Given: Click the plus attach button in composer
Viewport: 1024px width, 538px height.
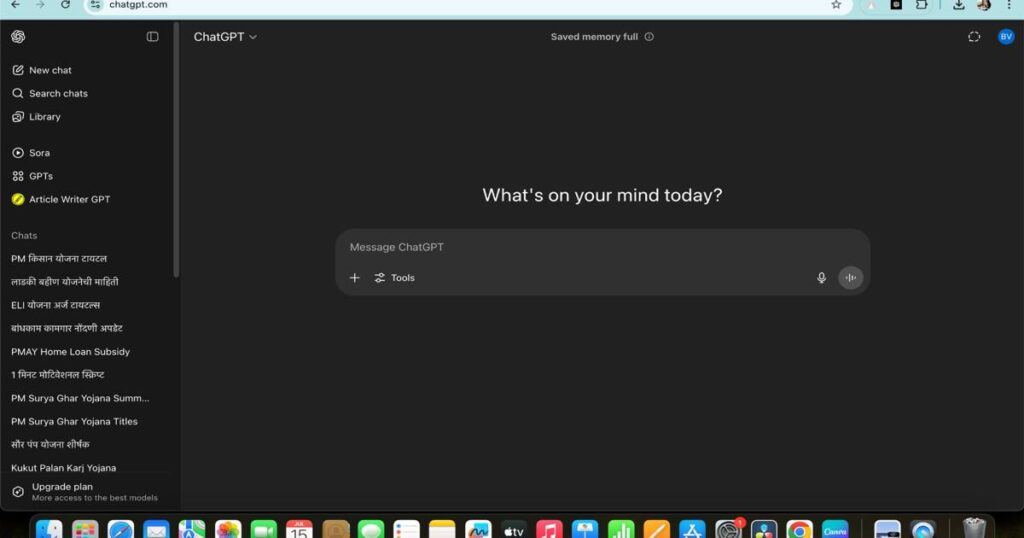Looking at the screenshot, I should [x=355, y=277].
